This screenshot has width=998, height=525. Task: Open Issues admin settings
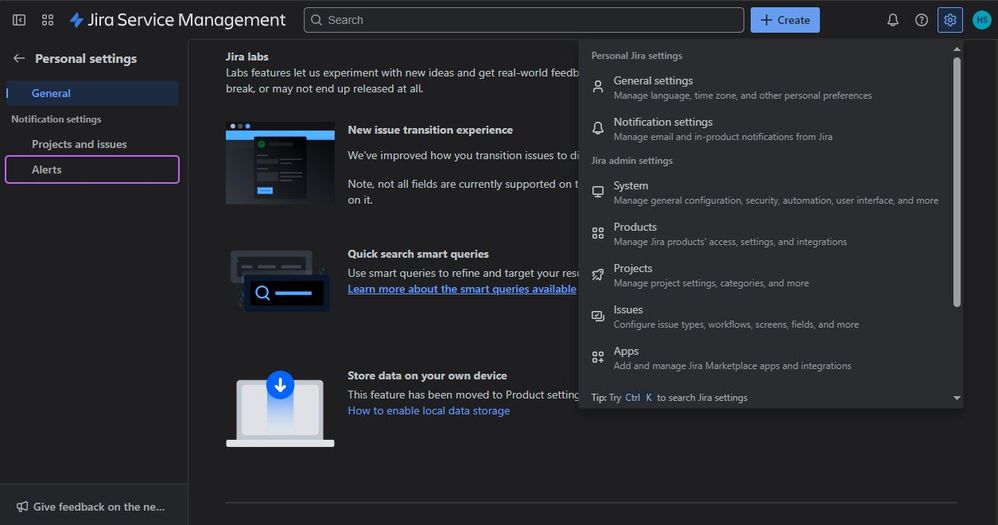[766, 316]
